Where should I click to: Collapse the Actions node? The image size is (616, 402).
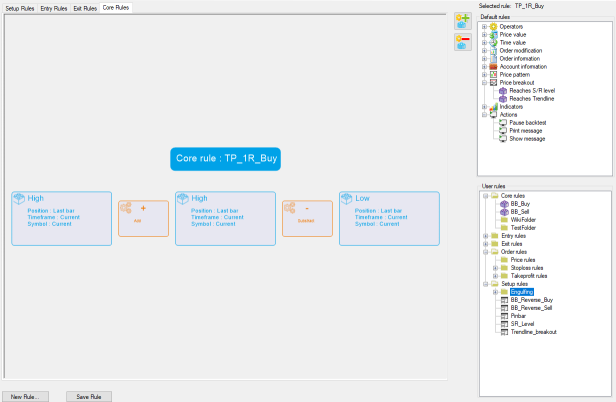coord(484,115)
